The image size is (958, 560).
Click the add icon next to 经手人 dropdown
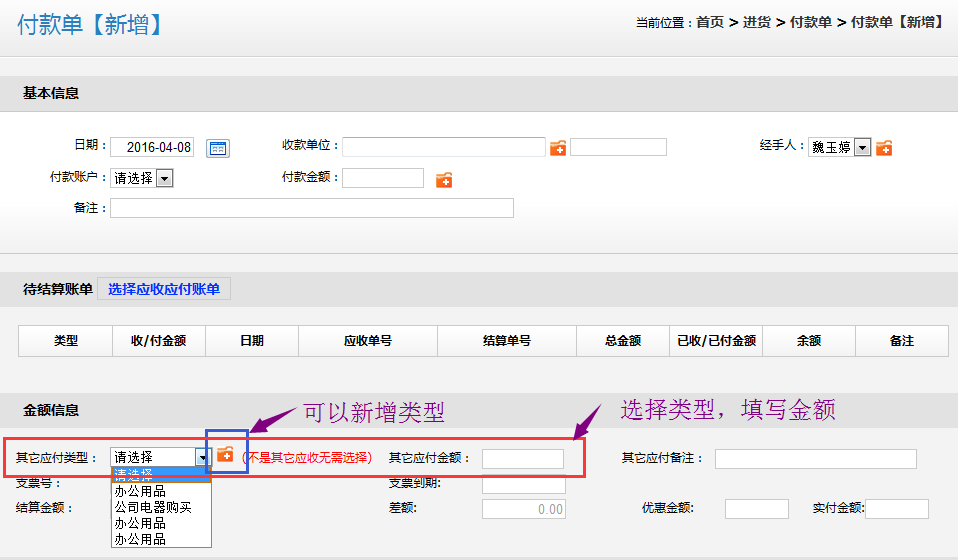pyautogui.click(x=884, y=148)
